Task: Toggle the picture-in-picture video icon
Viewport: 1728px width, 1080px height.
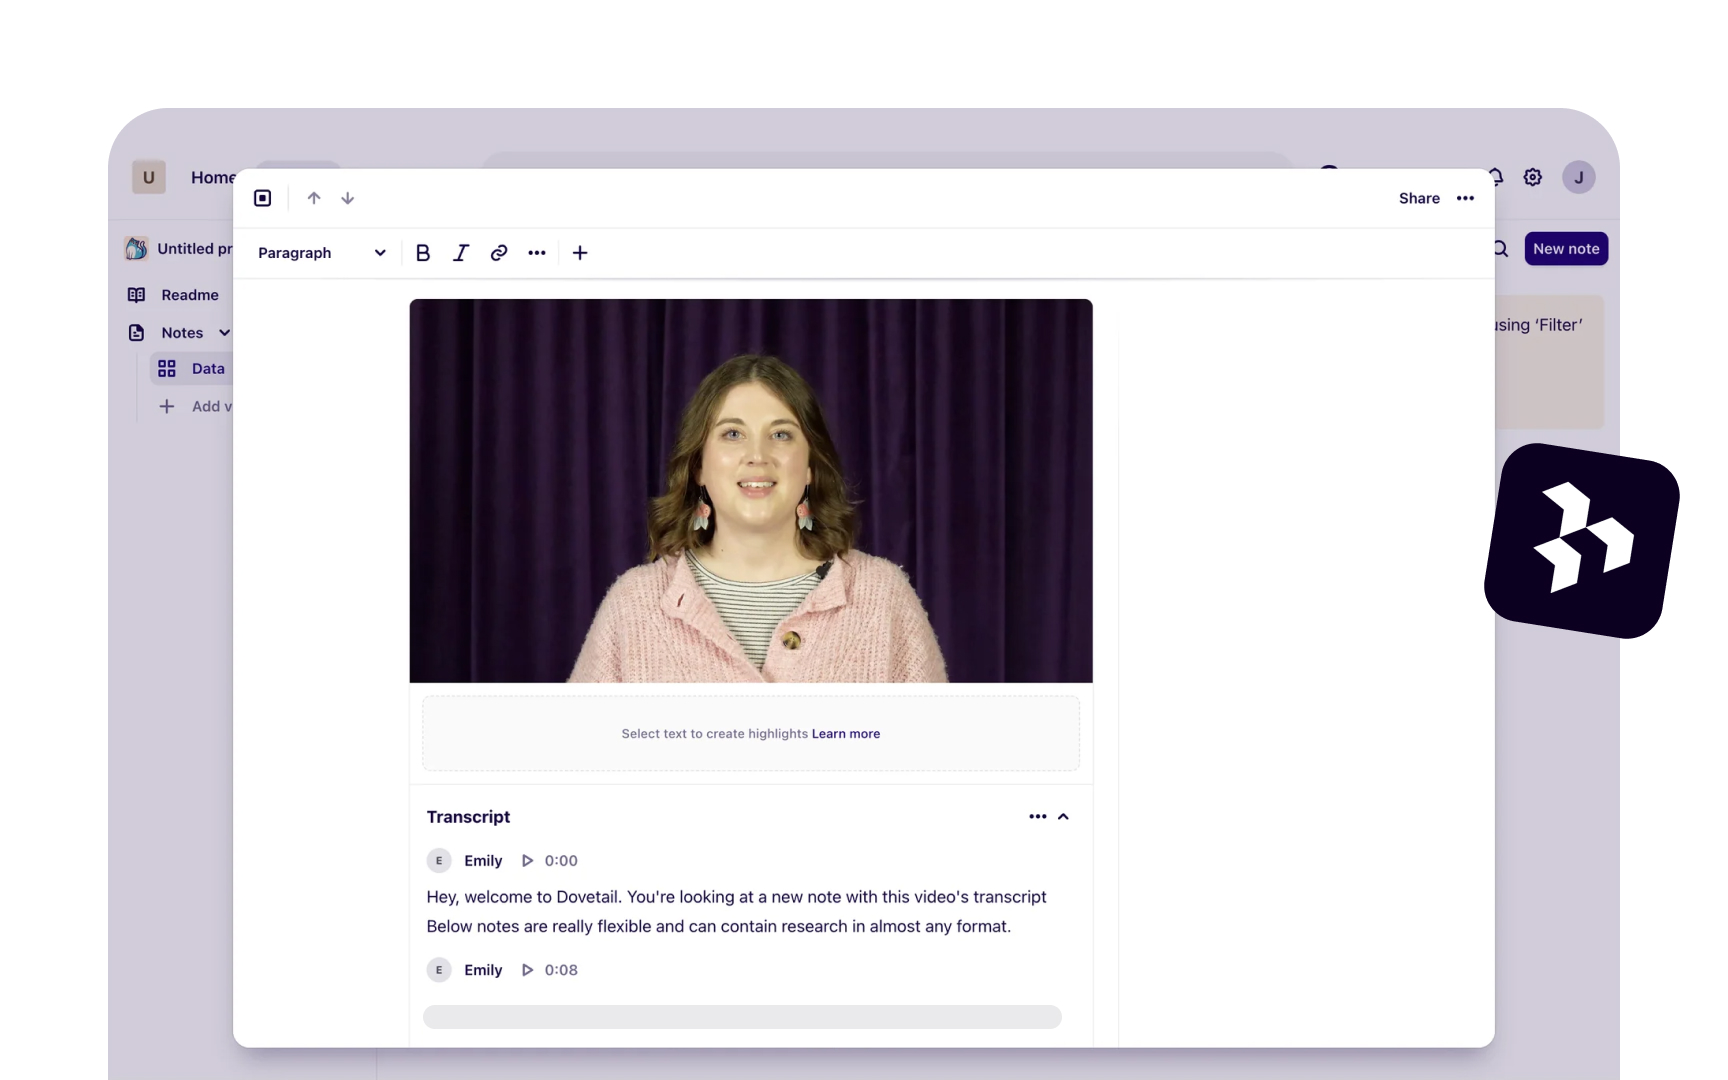Action: coord(262,197)
